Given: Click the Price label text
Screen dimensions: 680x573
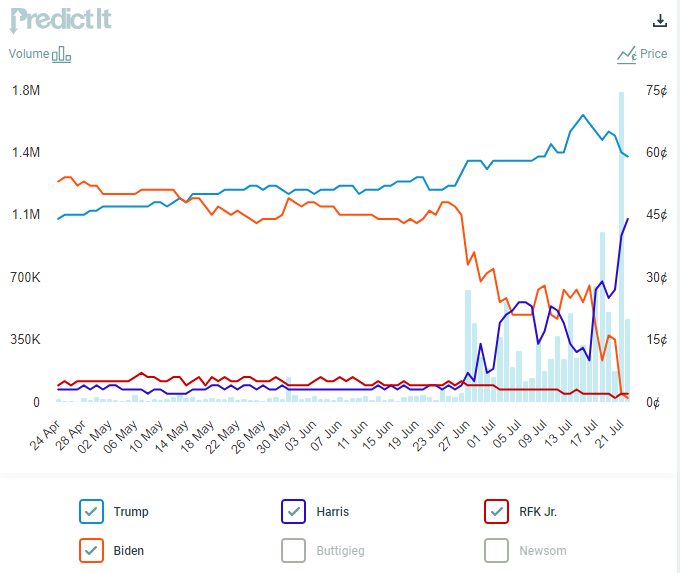Looking at the screenshot, I should [x=654, y=54].
